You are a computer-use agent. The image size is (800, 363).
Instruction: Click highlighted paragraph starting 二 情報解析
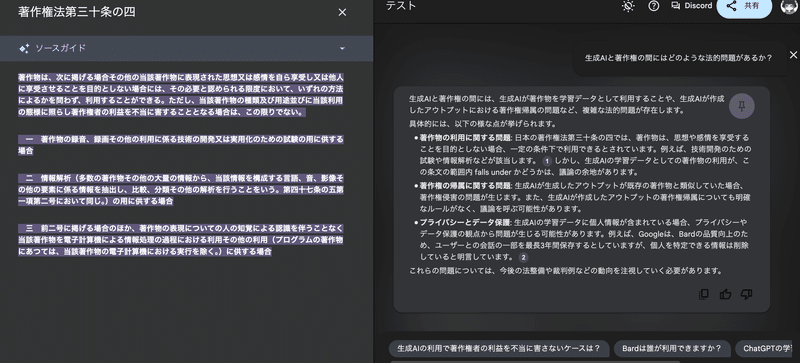point(181,189)
